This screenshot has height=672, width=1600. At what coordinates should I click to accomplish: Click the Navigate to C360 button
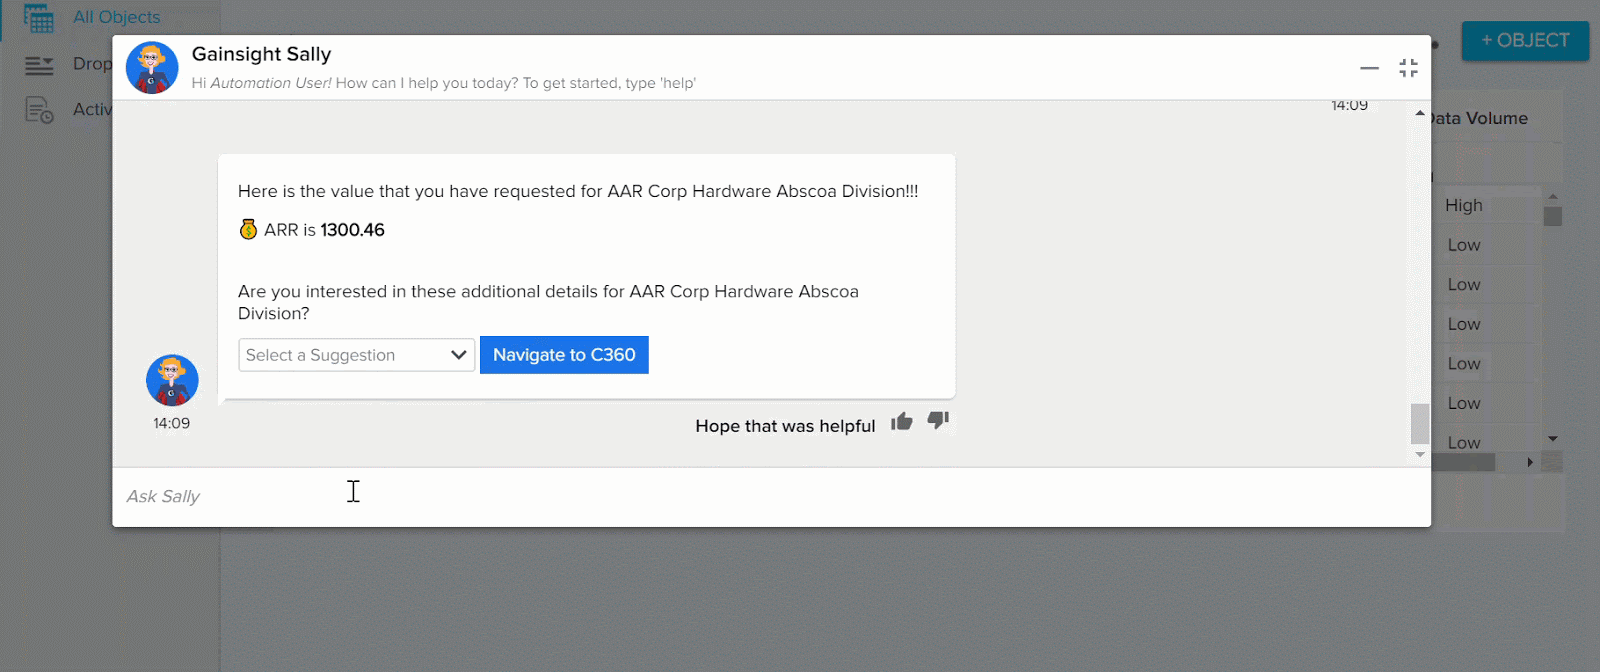564,355
